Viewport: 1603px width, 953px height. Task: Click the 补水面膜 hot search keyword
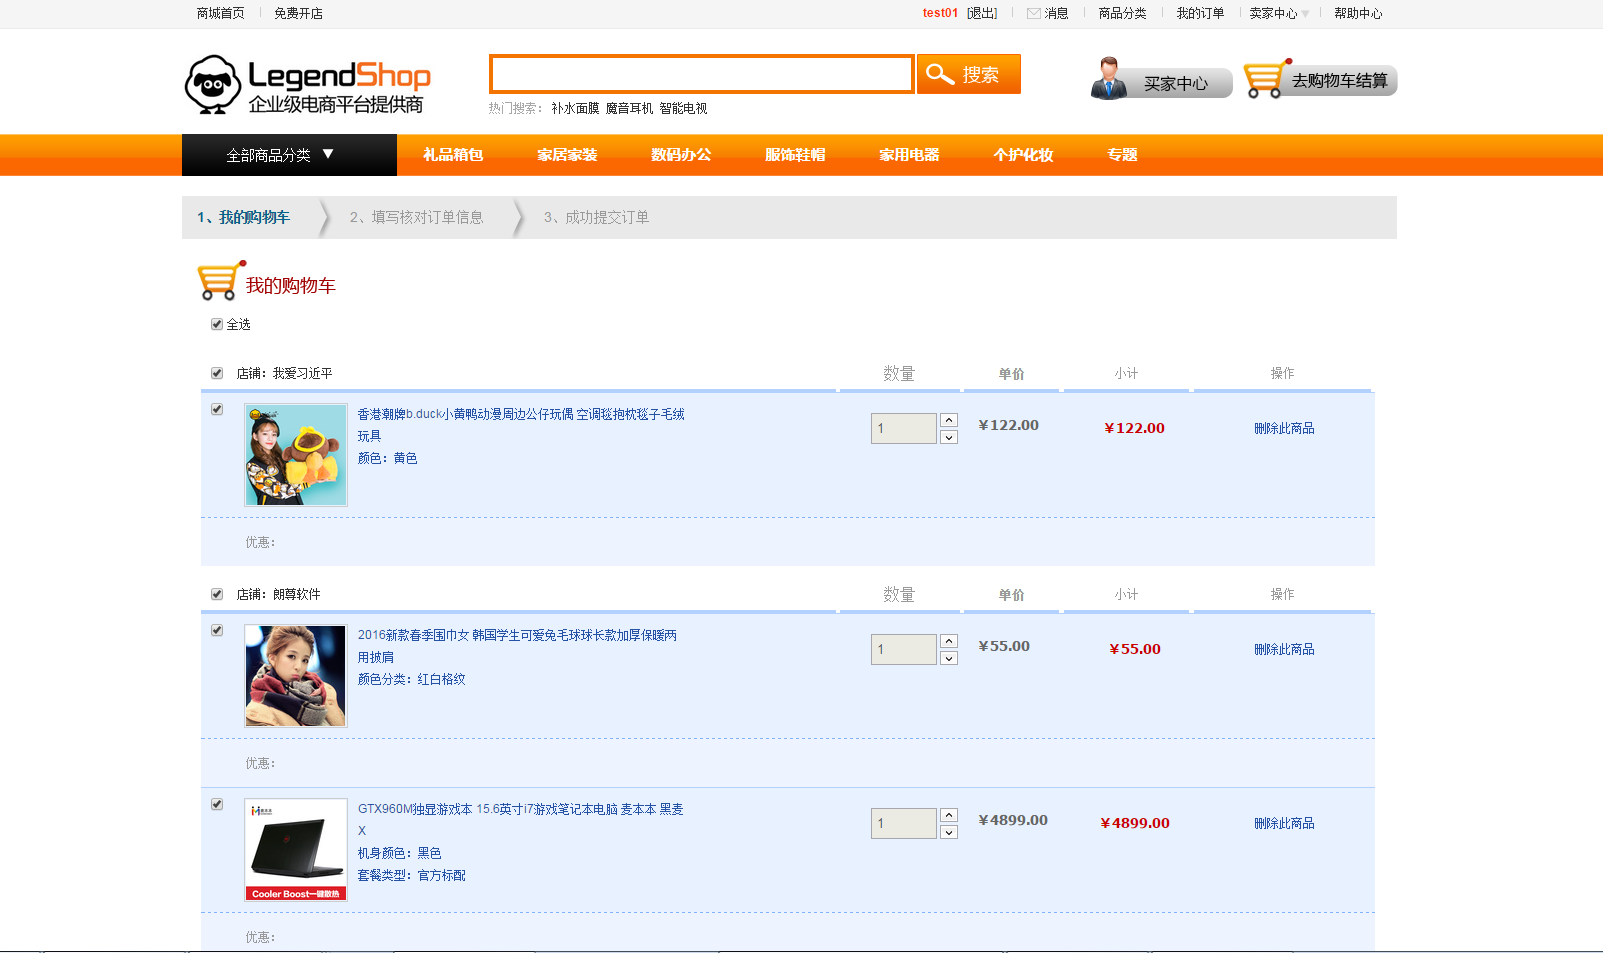click(x=575, y=108)
